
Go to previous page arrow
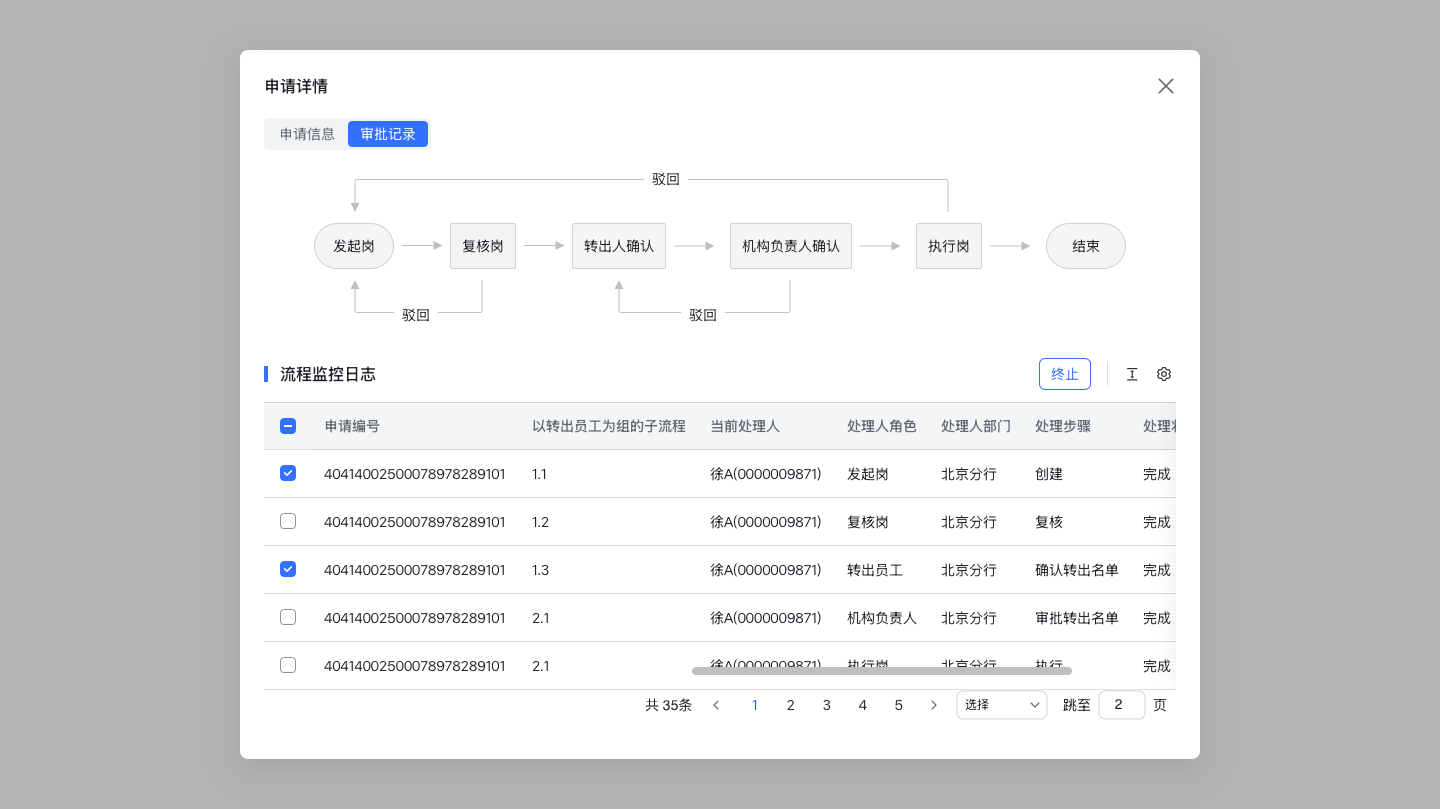[x=716, y=705]
